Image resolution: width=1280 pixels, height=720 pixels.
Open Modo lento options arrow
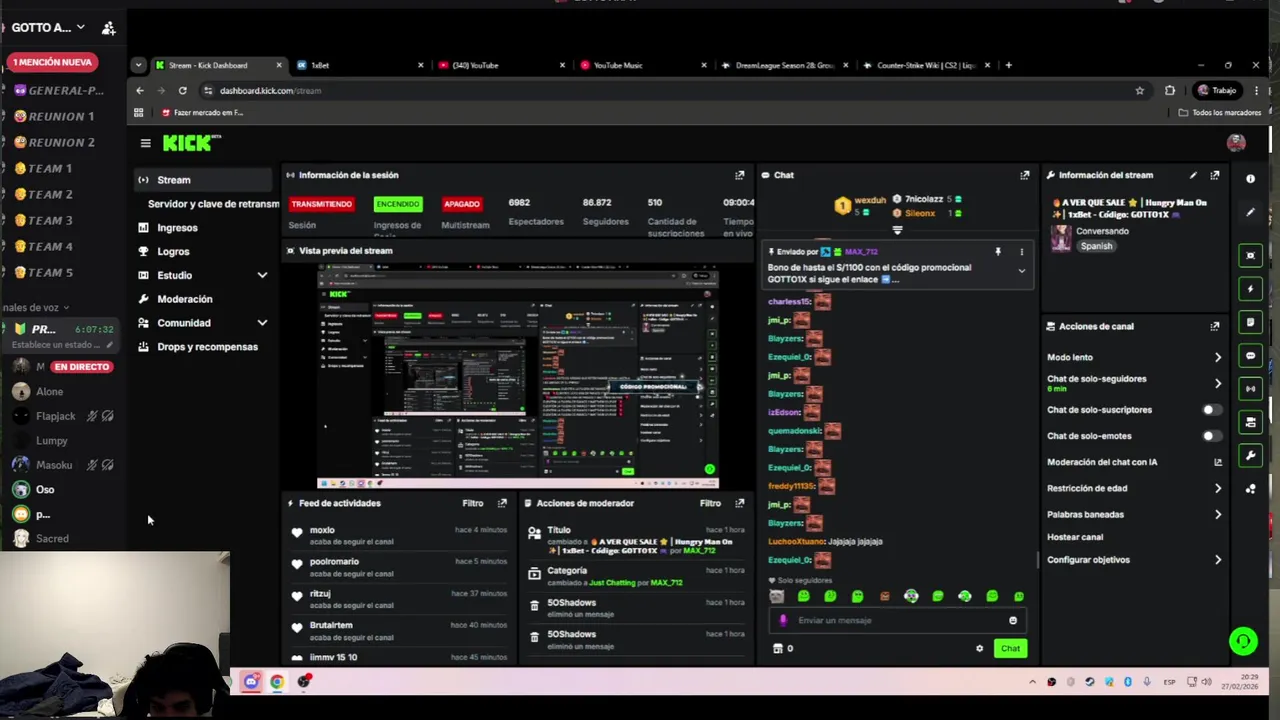(x=1217, y=357)
